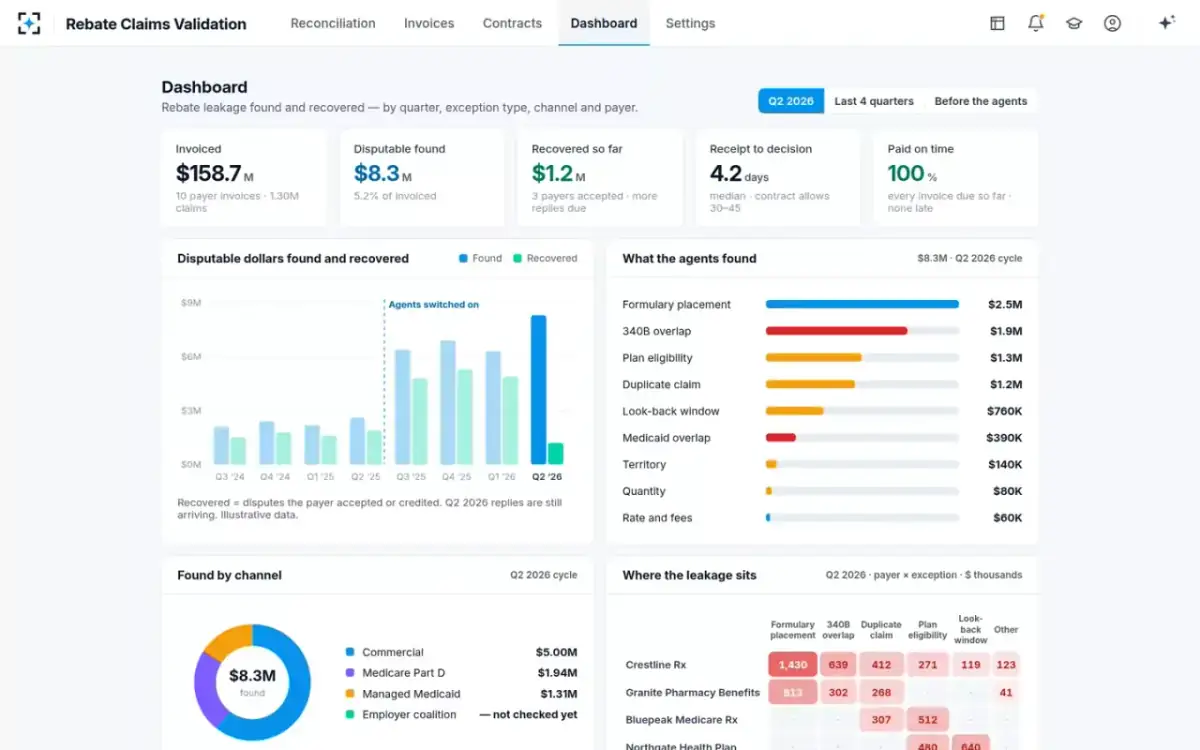This screenshot has width=1200, height=750.
Task: Open the sparkle AI assistant icon
Action: pos(1166,23)
